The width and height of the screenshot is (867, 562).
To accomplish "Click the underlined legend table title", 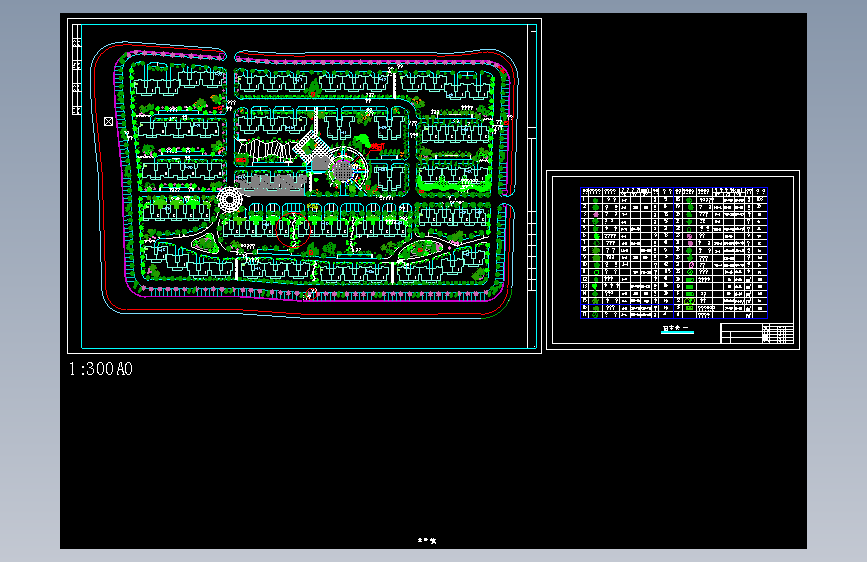I will coord(677,328).
